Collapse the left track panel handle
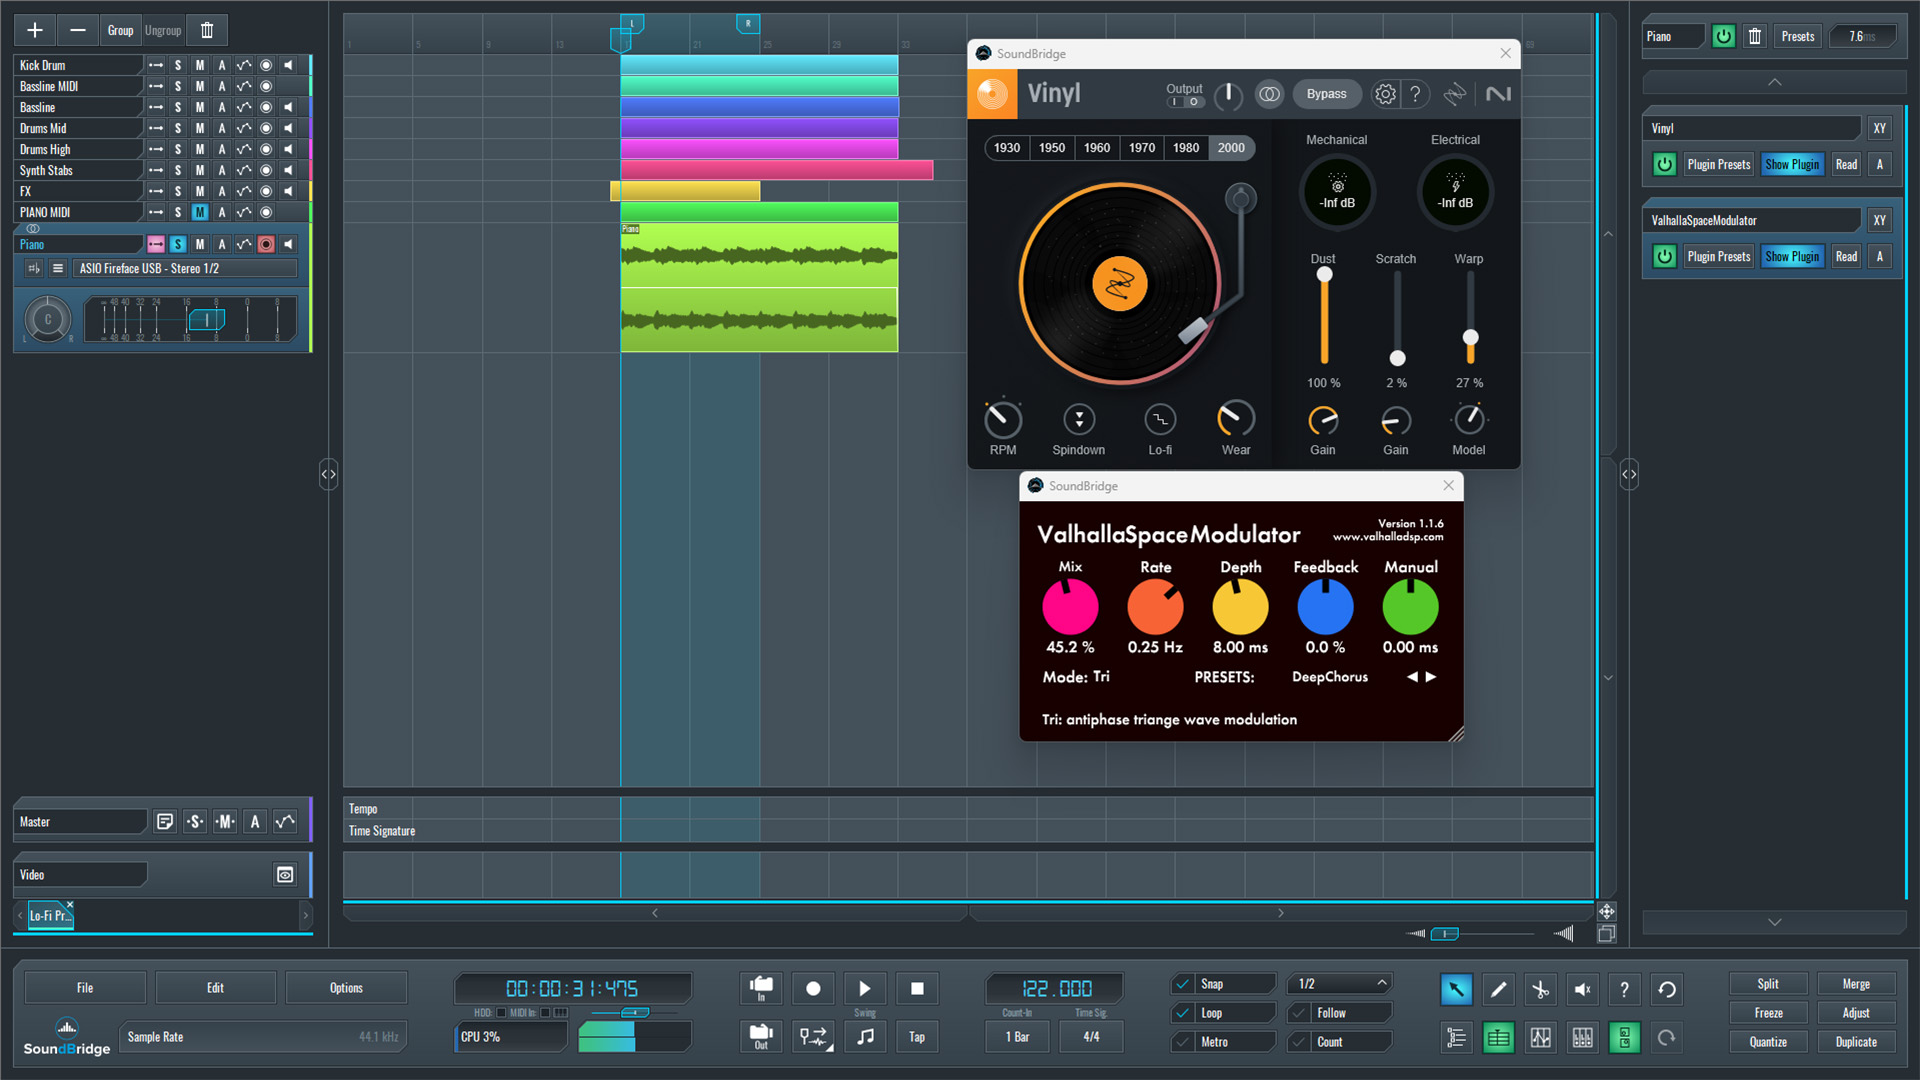The image size is (1920, 1080). [x=328, y=474]
